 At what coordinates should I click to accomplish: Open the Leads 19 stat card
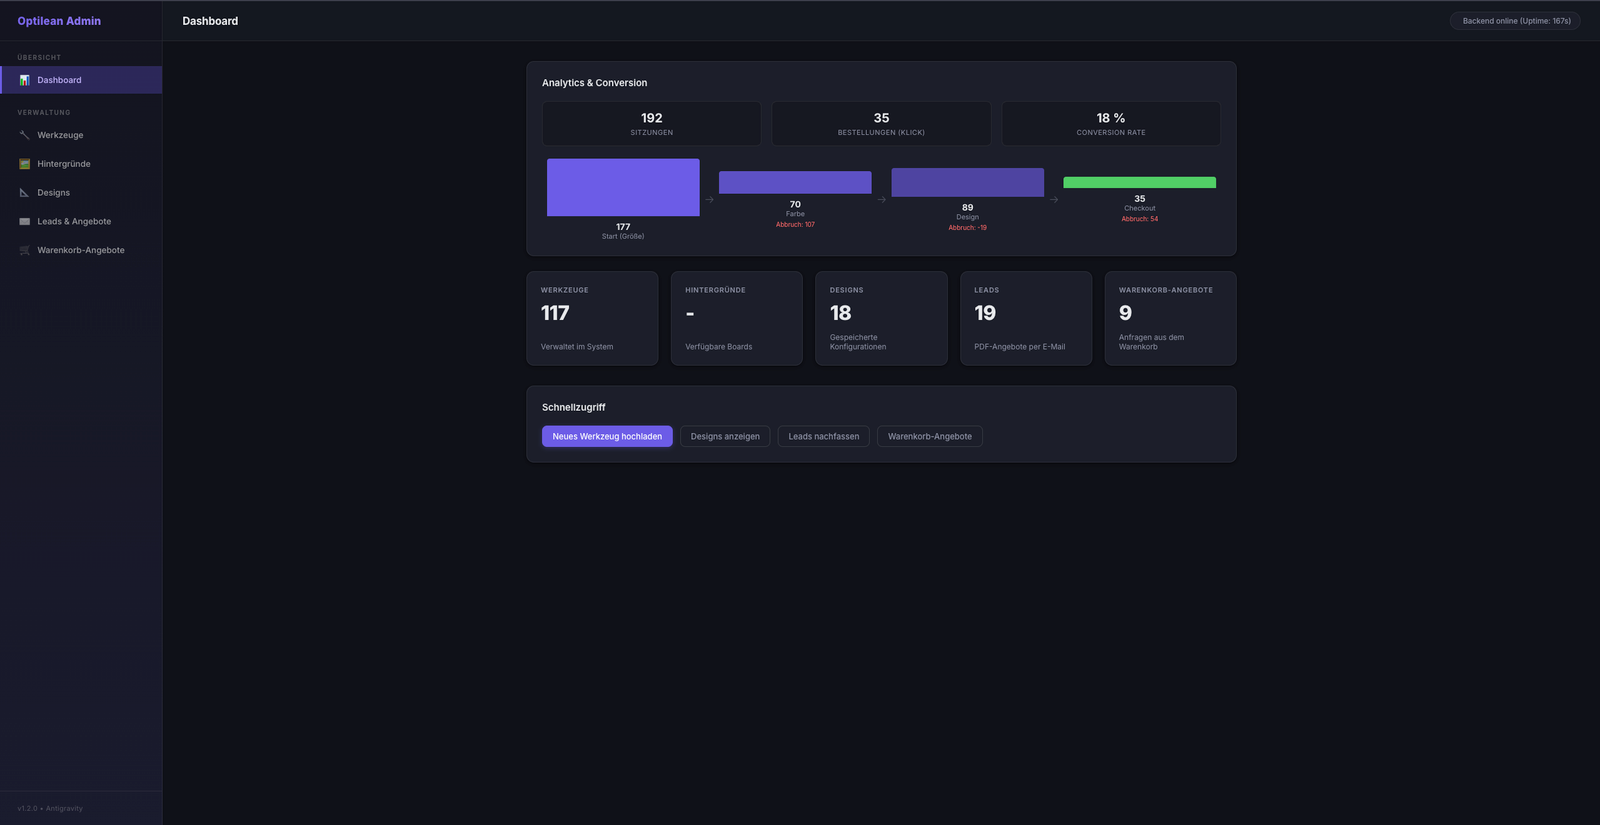(1026, 318)
